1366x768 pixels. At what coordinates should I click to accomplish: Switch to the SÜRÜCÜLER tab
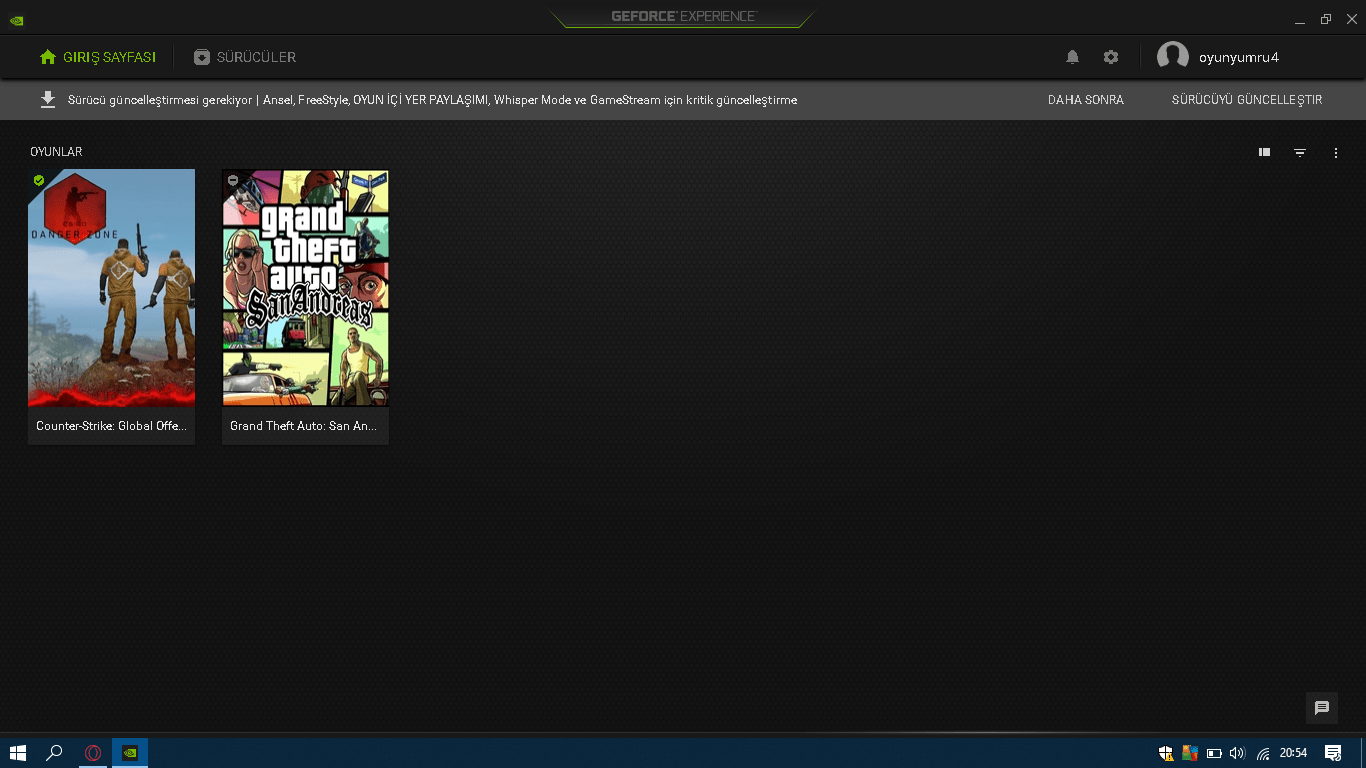coord(245,57)
